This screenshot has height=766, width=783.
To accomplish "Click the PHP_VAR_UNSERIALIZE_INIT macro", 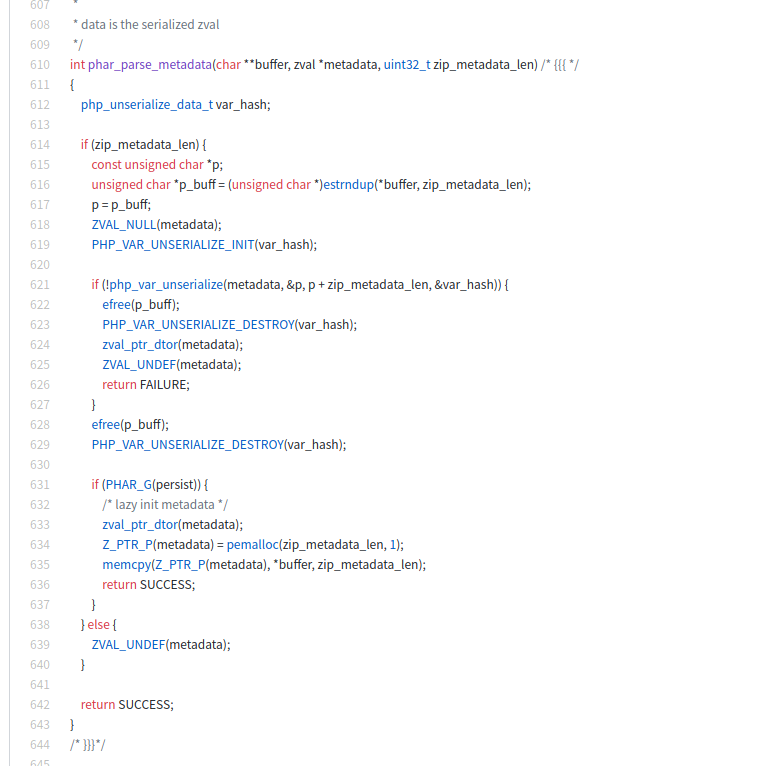I will (172, 245).
